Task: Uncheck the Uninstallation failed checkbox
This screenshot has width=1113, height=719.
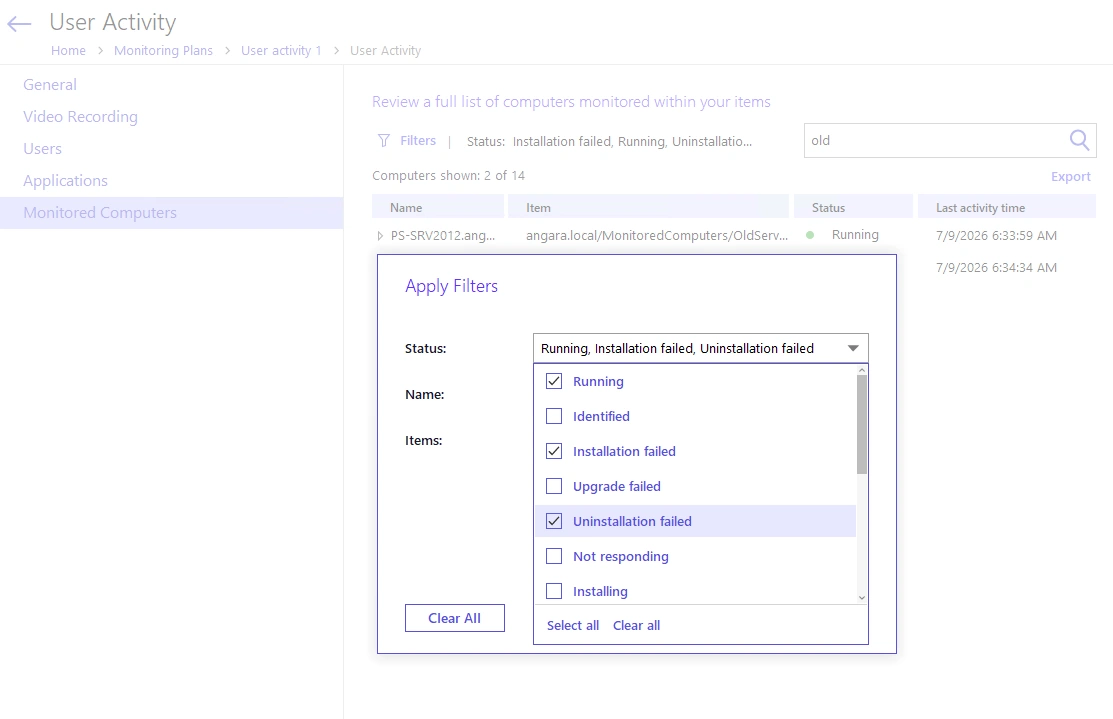Action: coord(554,521)
